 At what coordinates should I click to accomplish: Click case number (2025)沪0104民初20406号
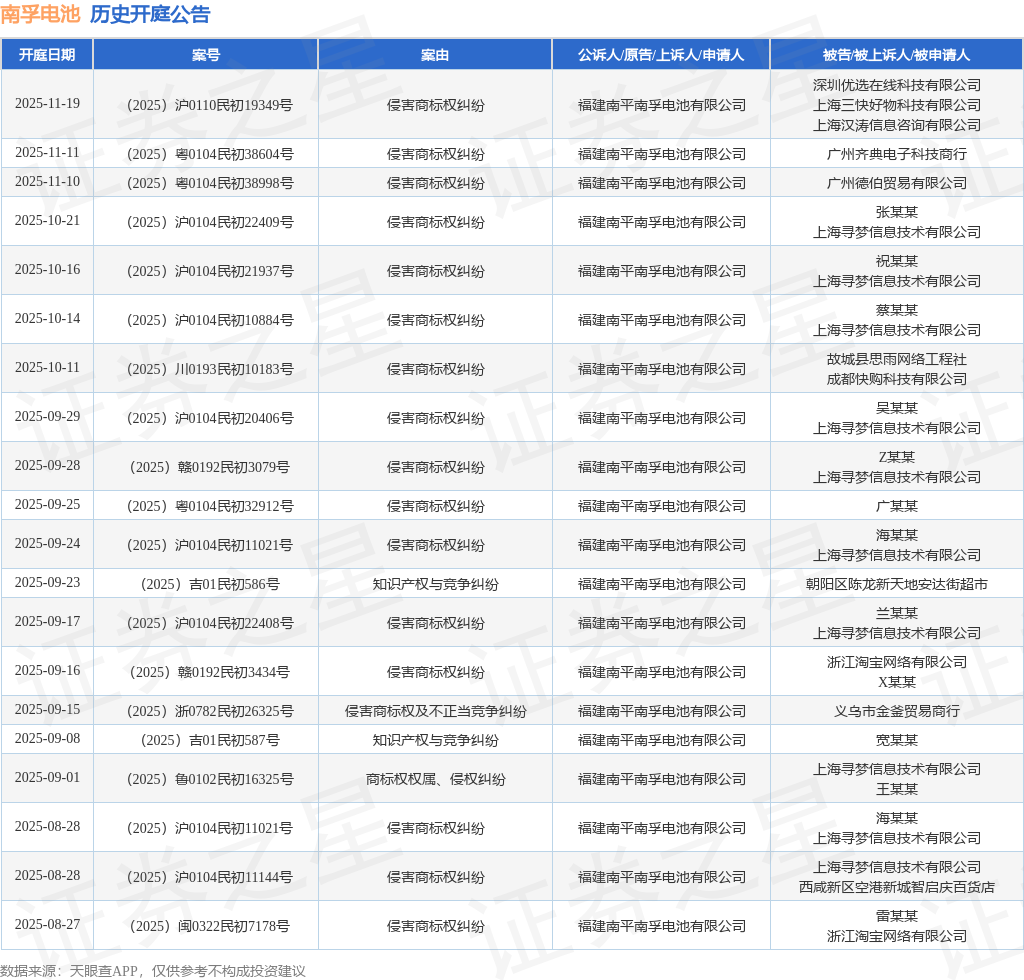pyautogui.click(x=210, y=418)
